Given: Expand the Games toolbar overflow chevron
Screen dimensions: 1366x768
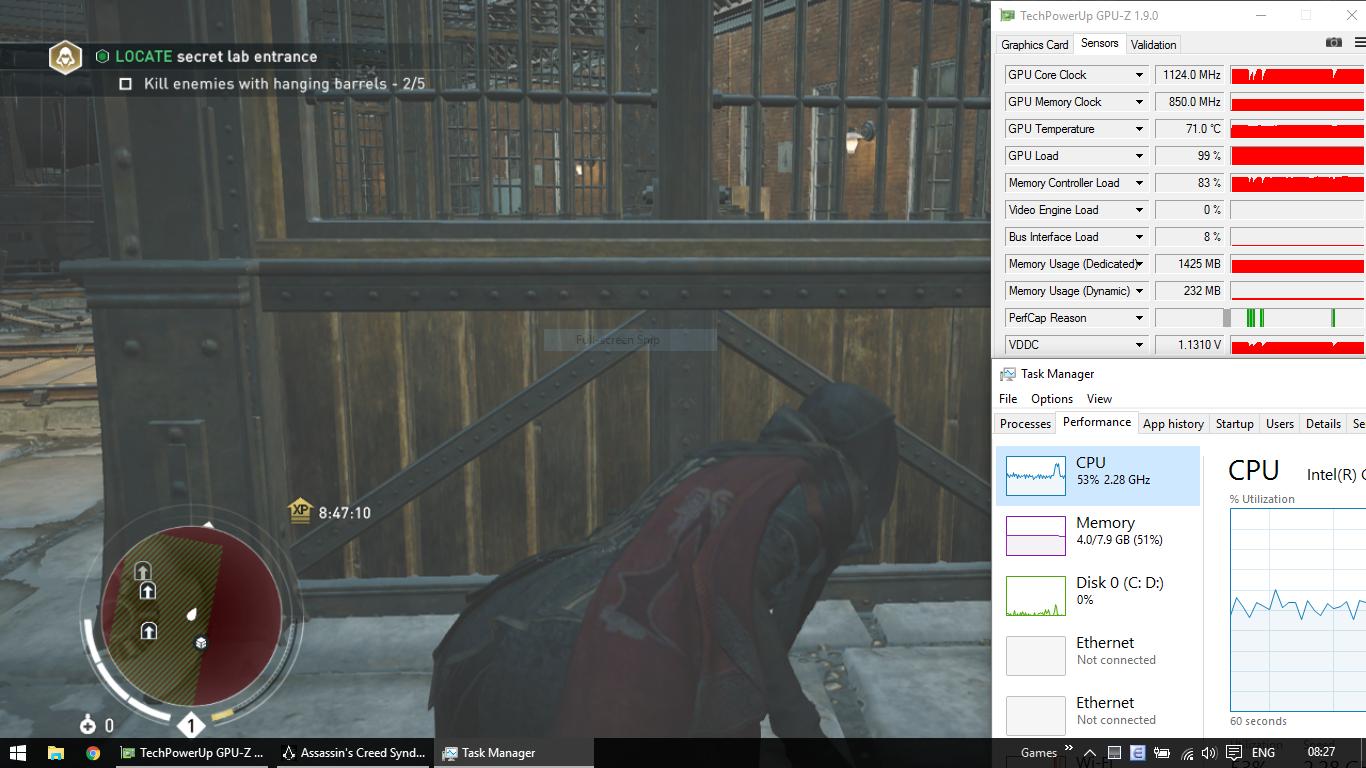Looking at the screenshot, I should [1068, 749].
